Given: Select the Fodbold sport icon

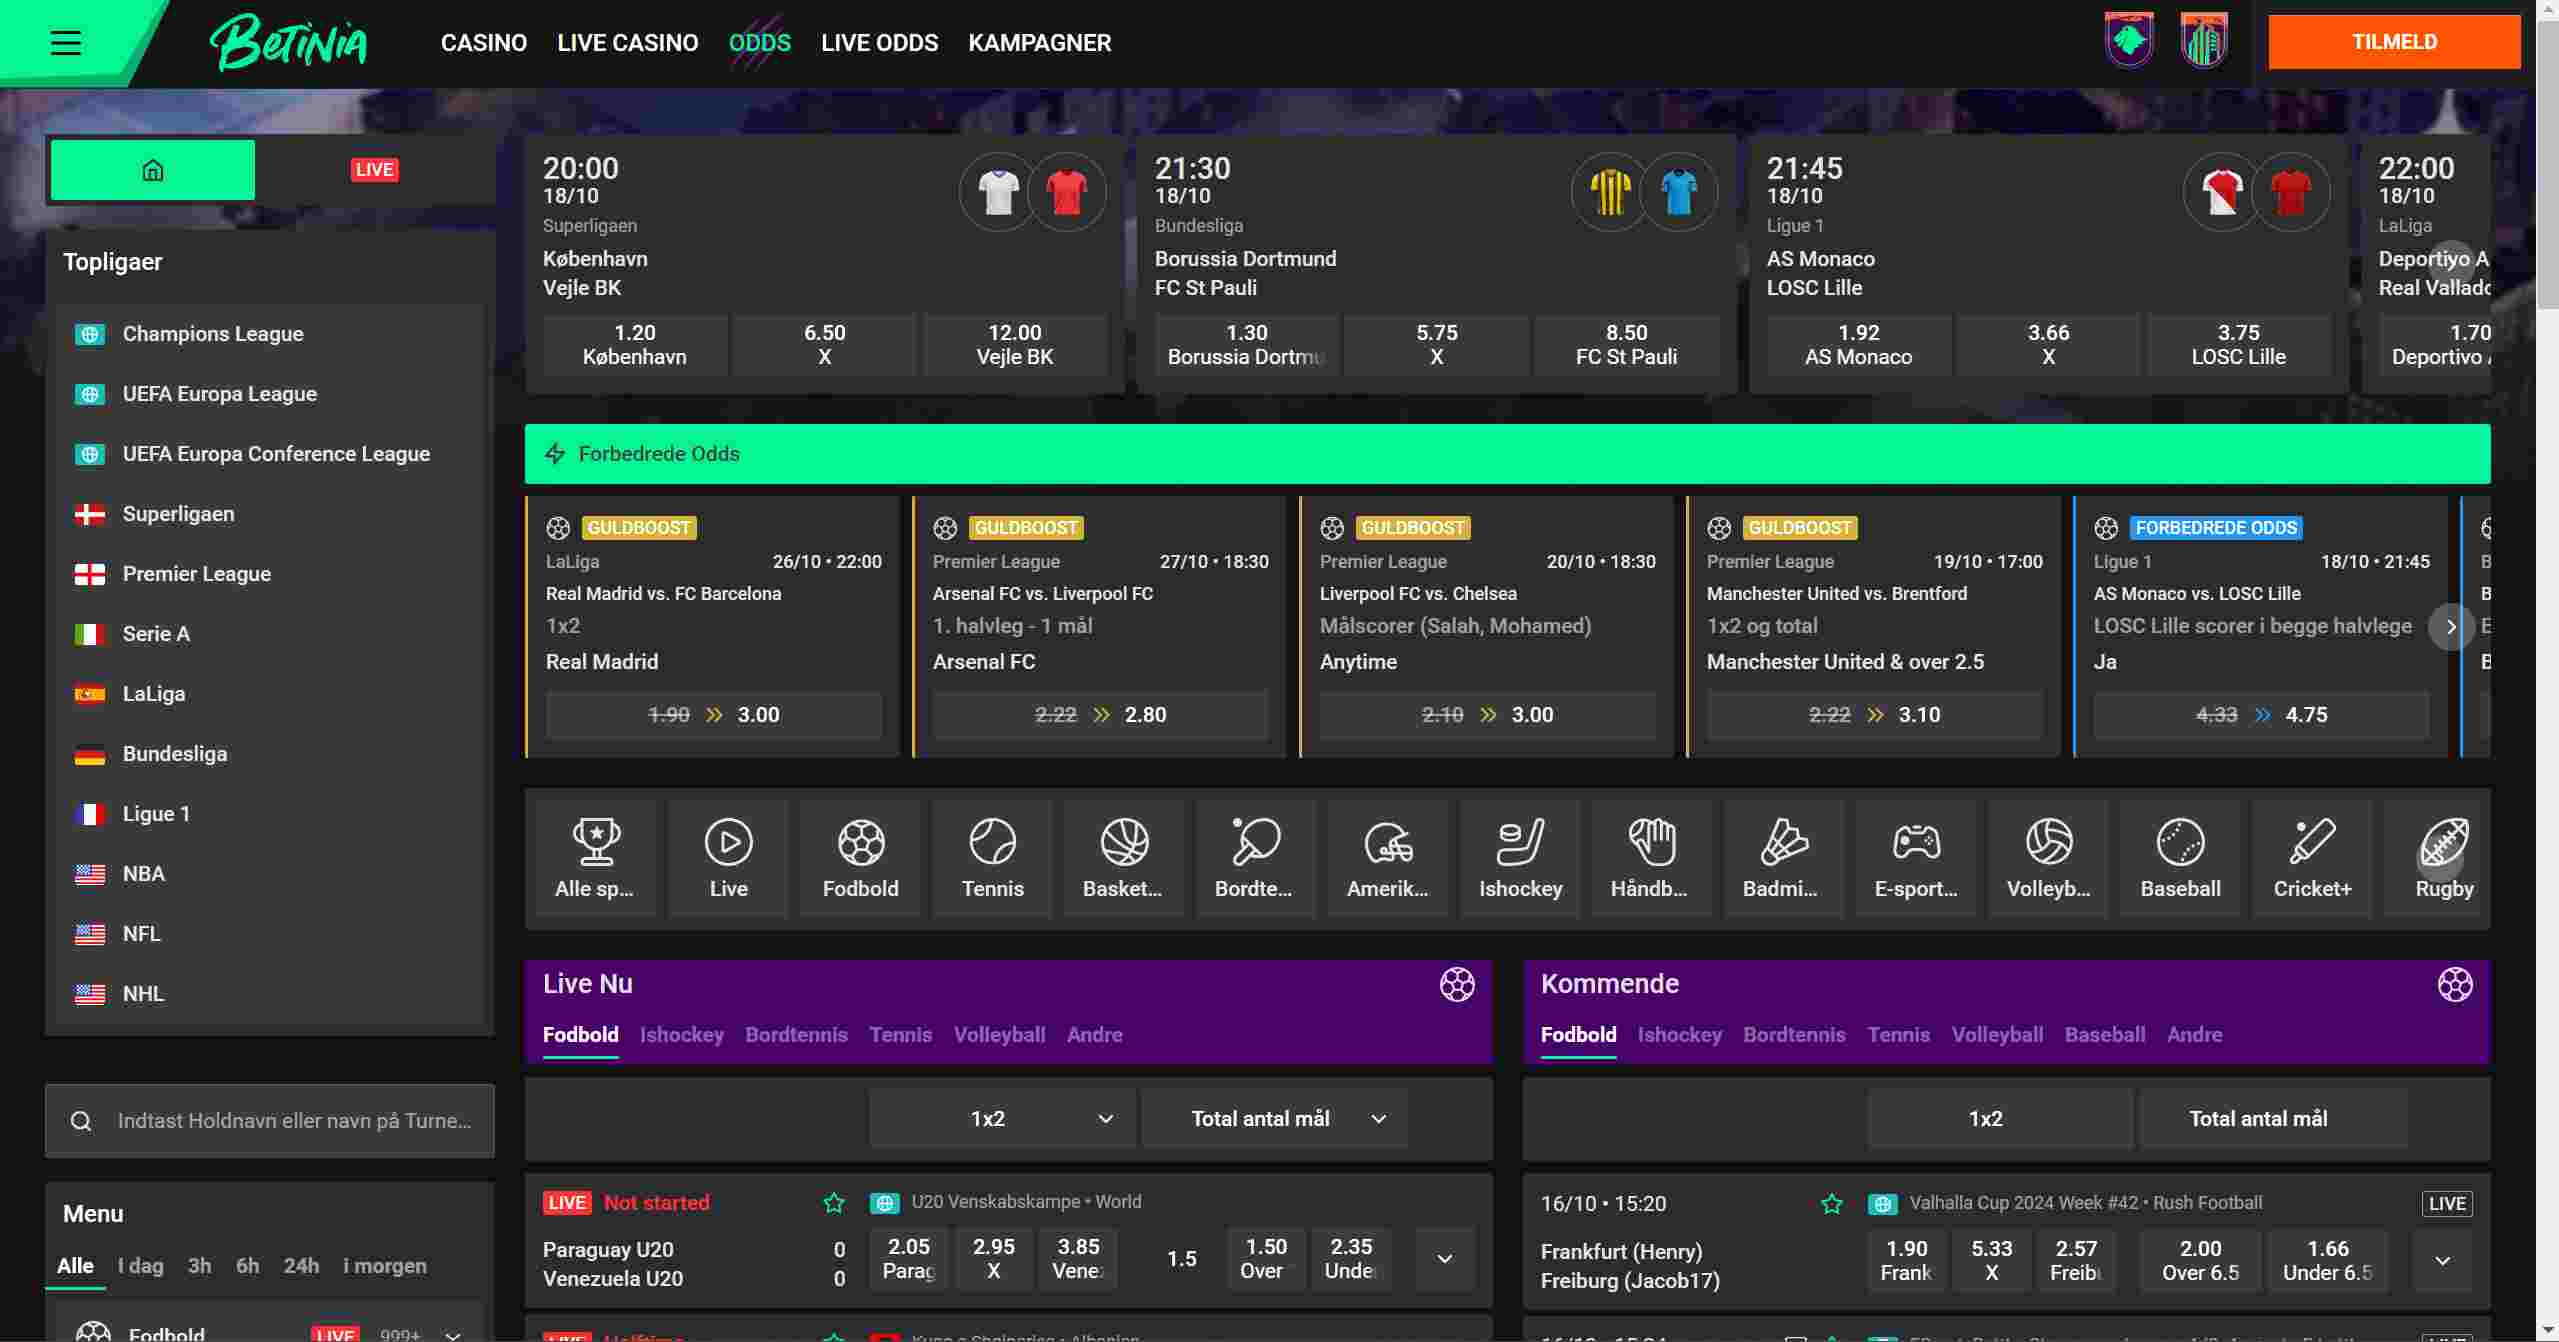Looking at the screenshot, I should pos(860,858).
